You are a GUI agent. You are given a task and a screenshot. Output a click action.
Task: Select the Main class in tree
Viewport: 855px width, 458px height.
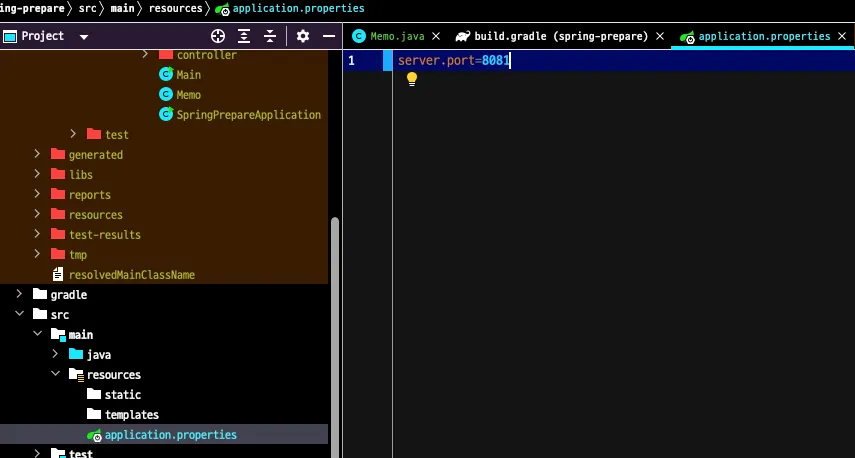click(x=189, y=75)
